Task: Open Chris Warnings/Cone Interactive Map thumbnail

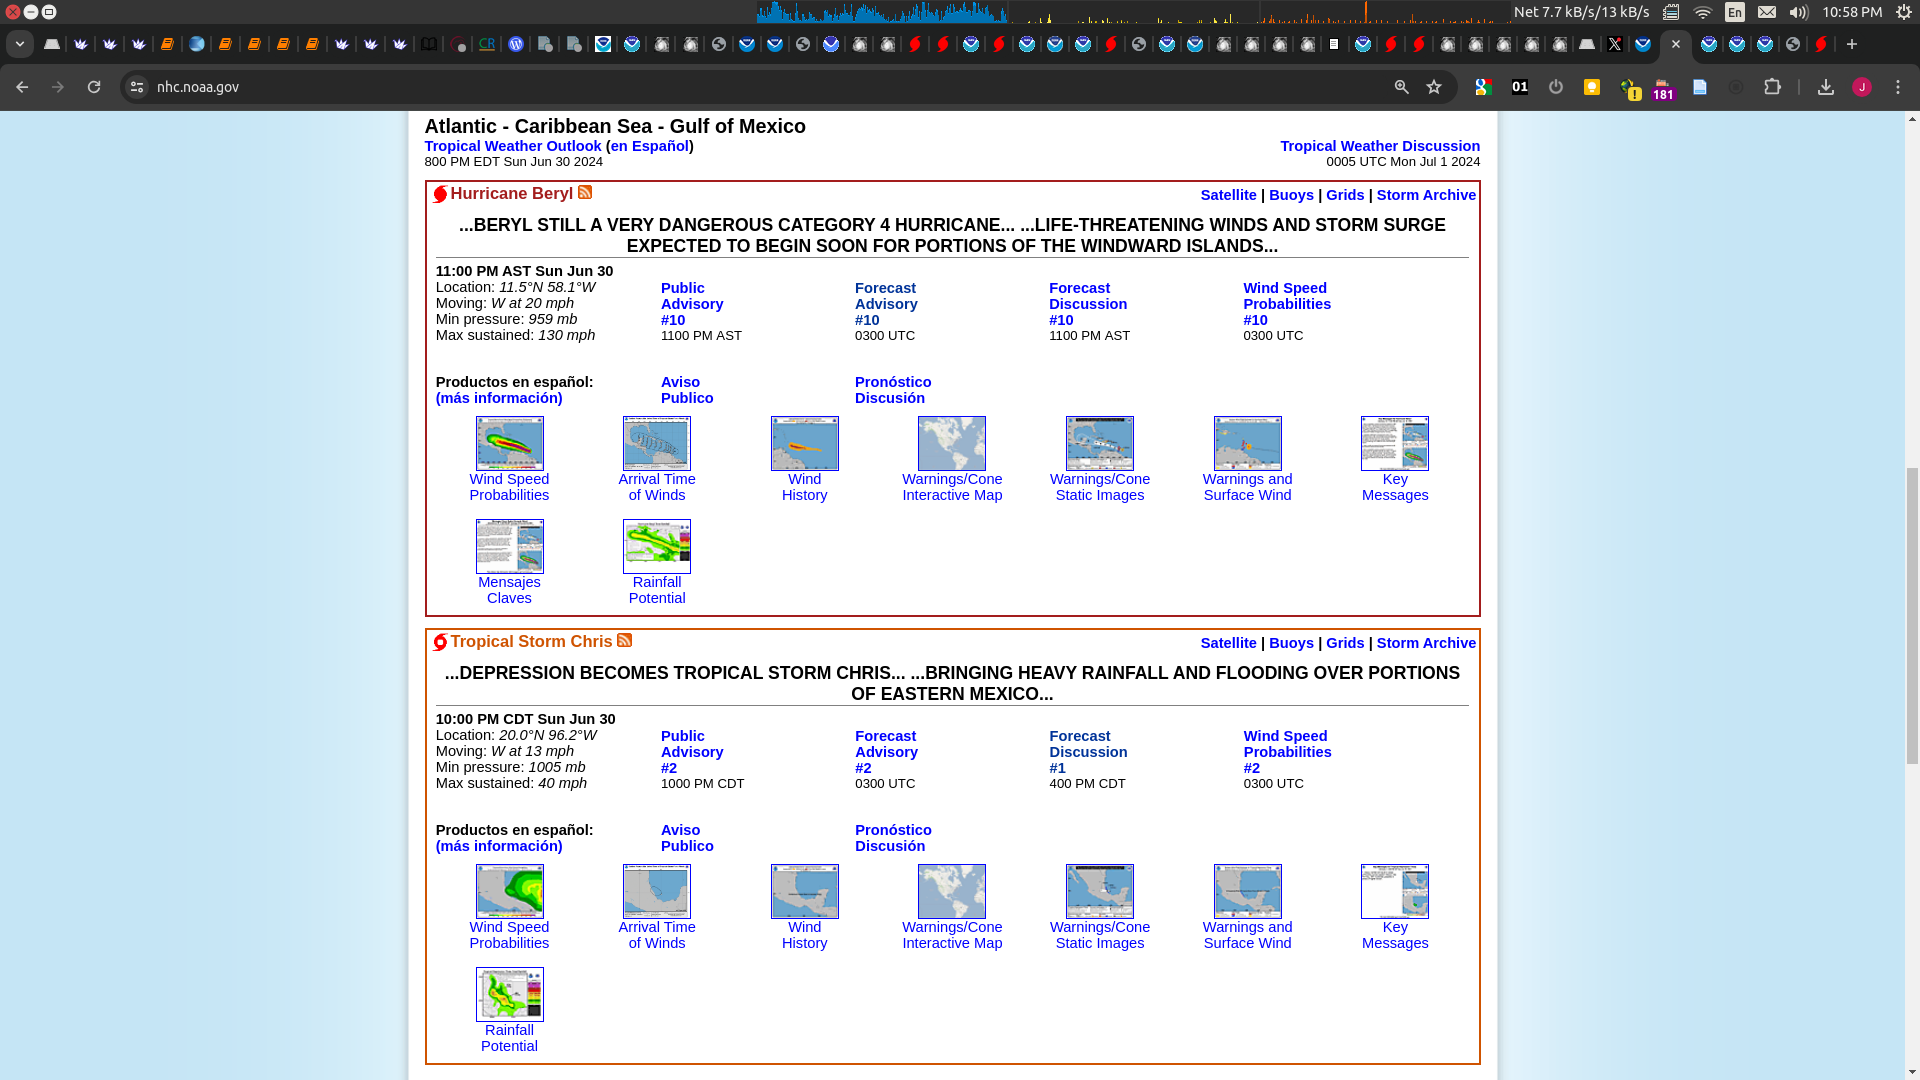Action: pos(952,891)
